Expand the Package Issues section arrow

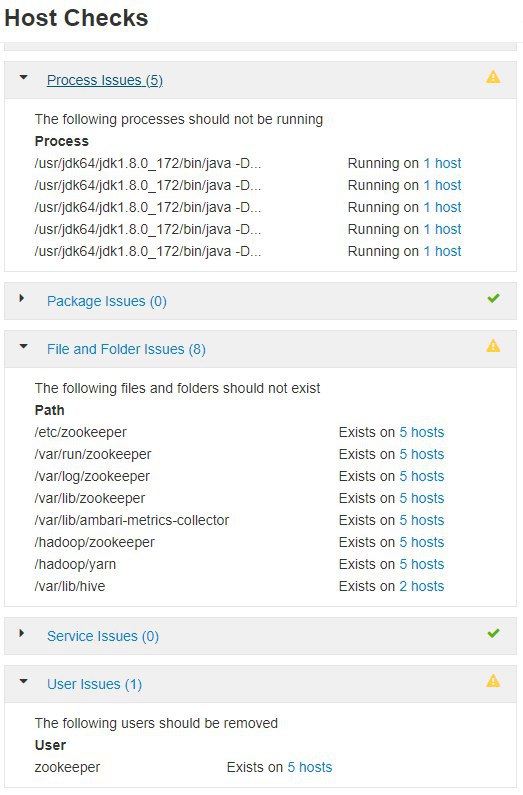[21, 298]
